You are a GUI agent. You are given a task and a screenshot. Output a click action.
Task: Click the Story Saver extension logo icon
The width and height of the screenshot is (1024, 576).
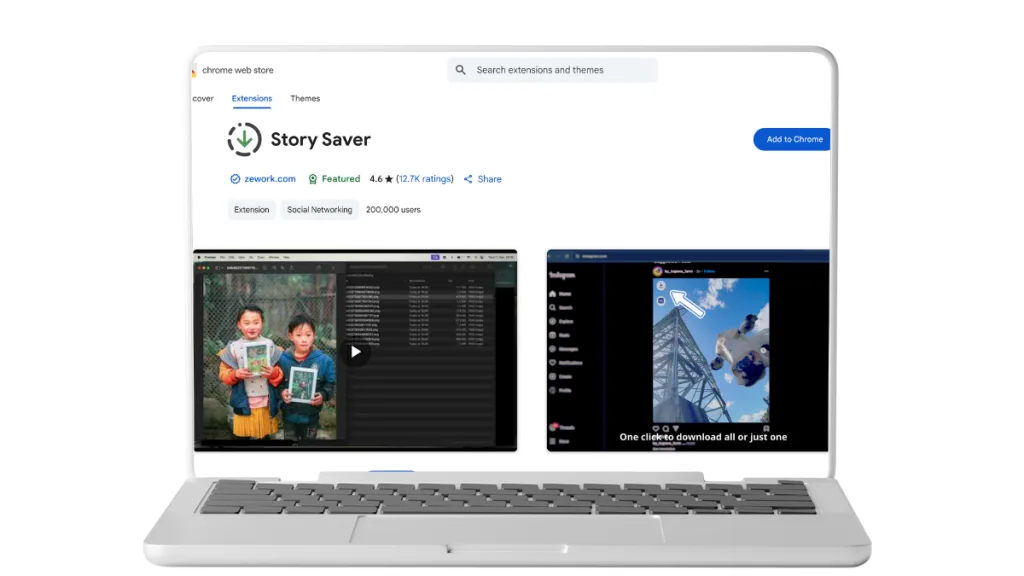click(244, 140)
